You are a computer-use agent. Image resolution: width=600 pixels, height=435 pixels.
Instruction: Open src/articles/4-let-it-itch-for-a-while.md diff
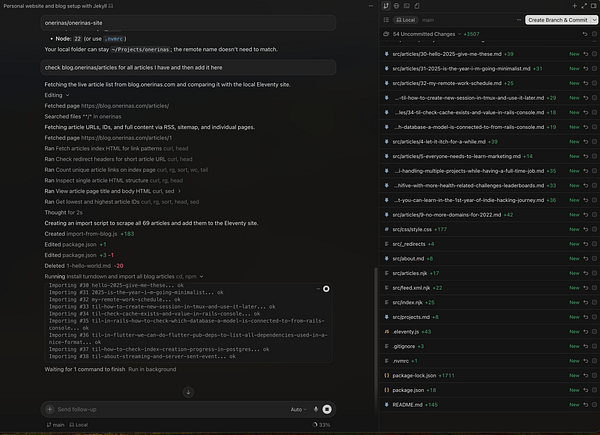coord(439,142)
